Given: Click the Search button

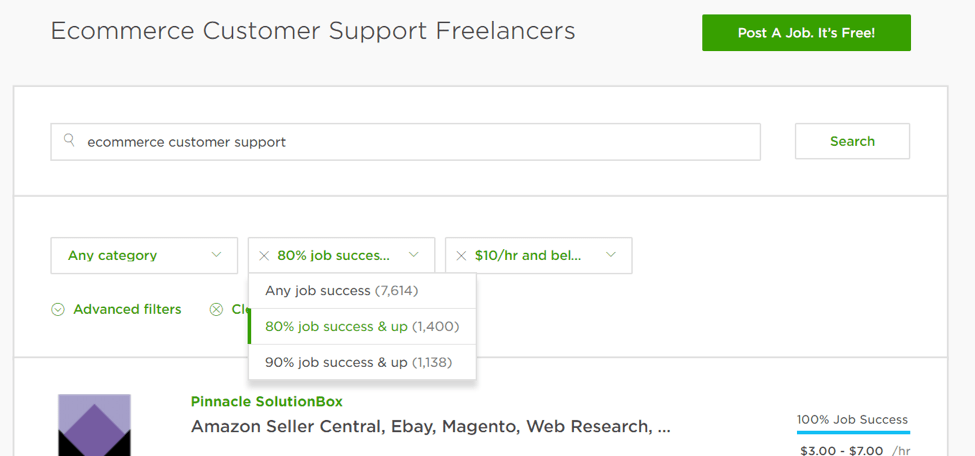Looking at the screenshot, I should point(852,141).
